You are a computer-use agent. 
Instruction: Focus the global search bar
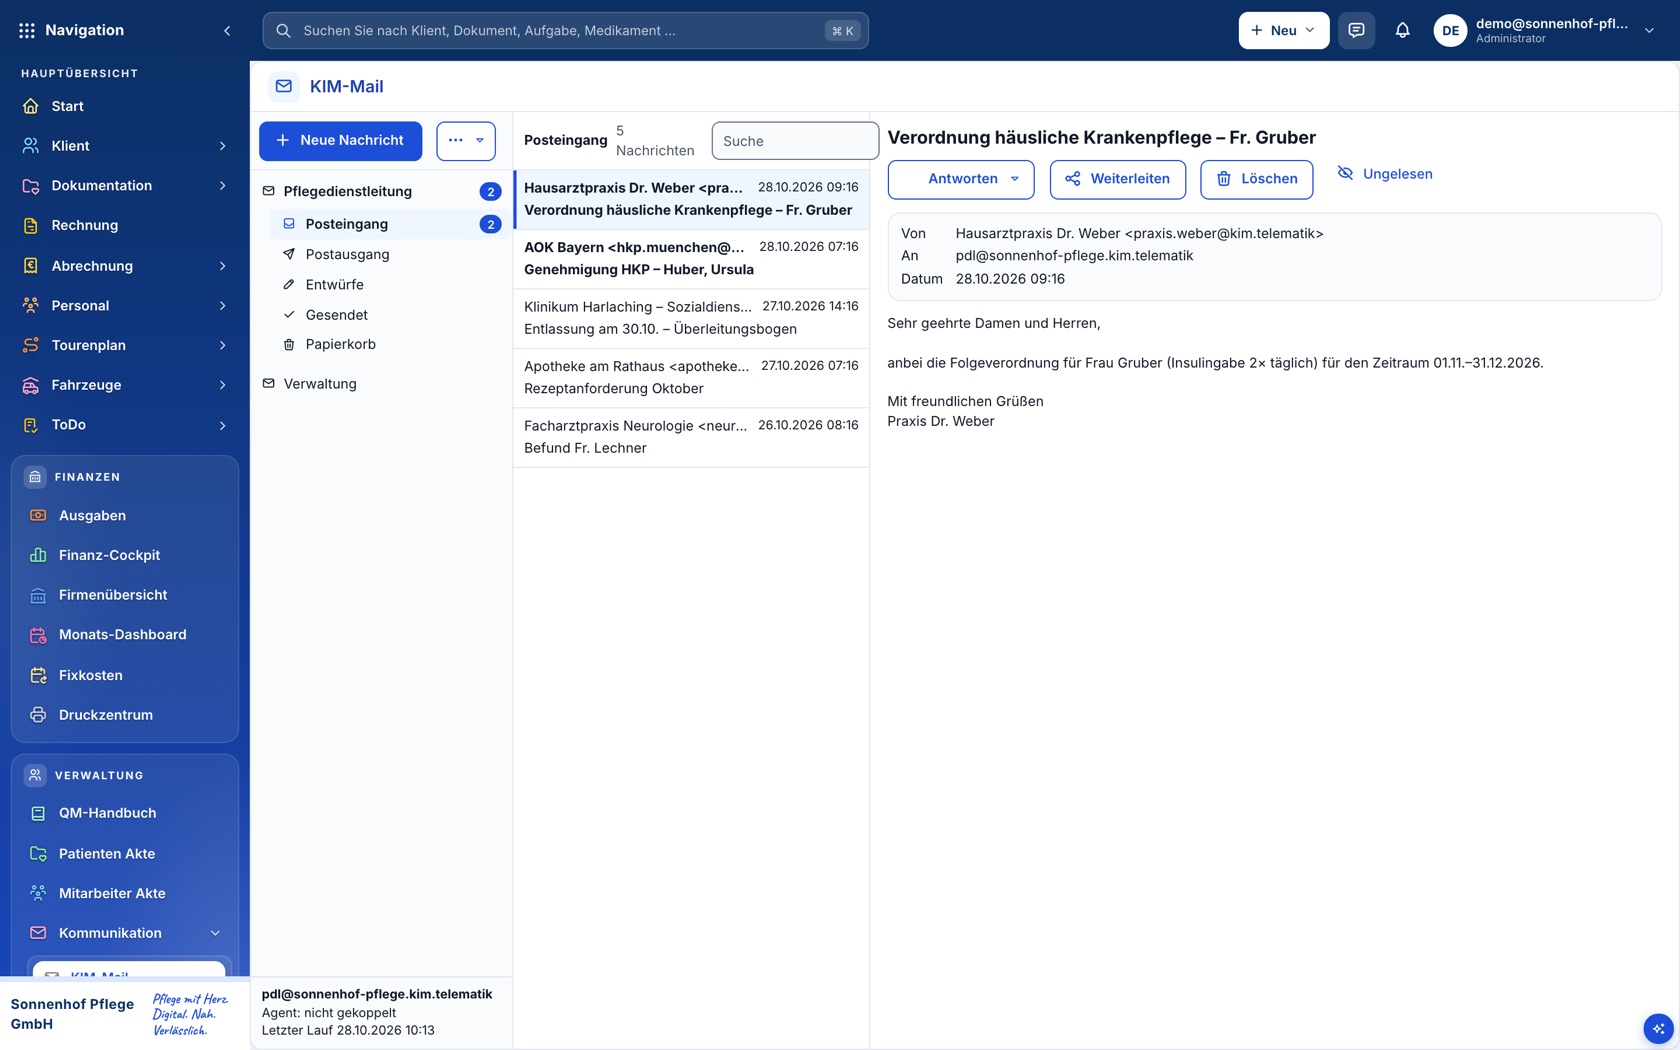565,31
